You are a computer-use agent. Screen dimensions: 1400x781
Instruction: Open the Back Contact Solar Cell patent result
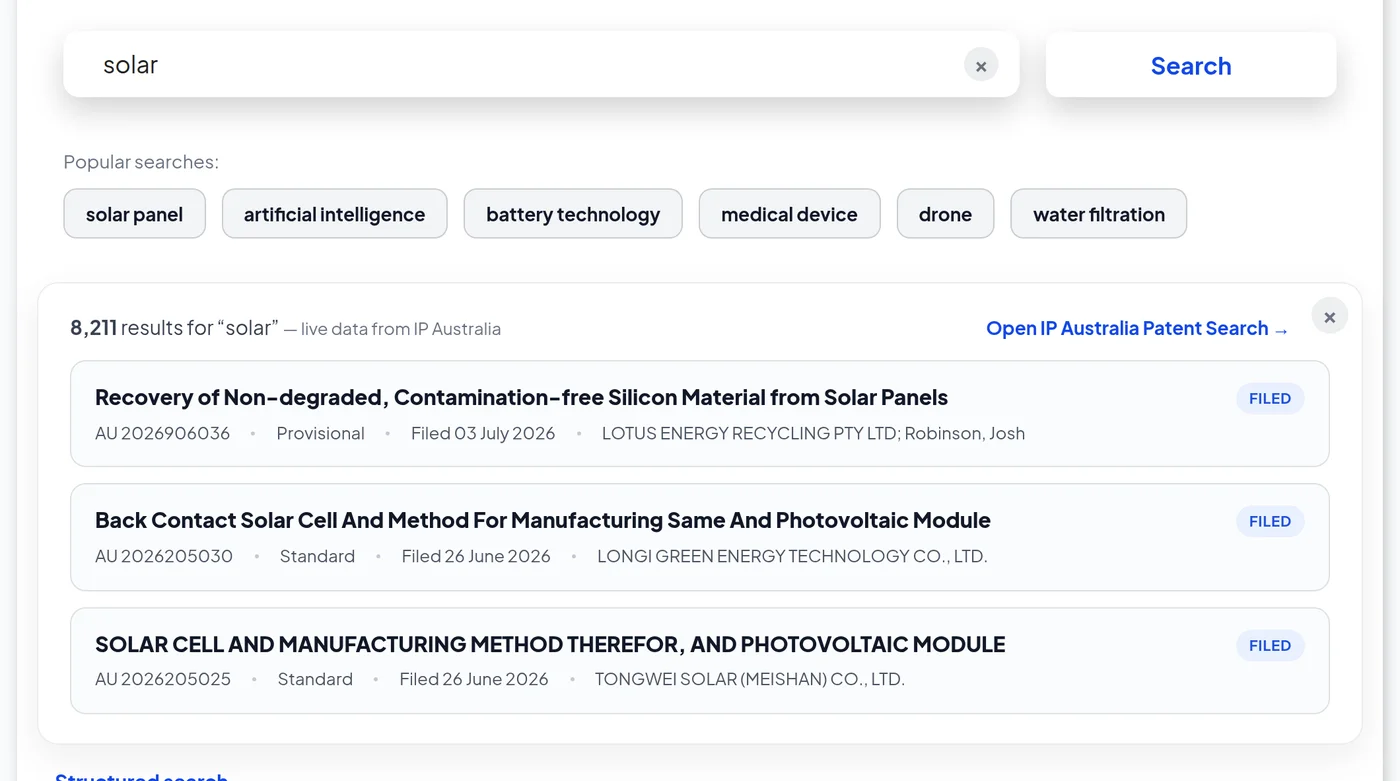pos(700,537)
